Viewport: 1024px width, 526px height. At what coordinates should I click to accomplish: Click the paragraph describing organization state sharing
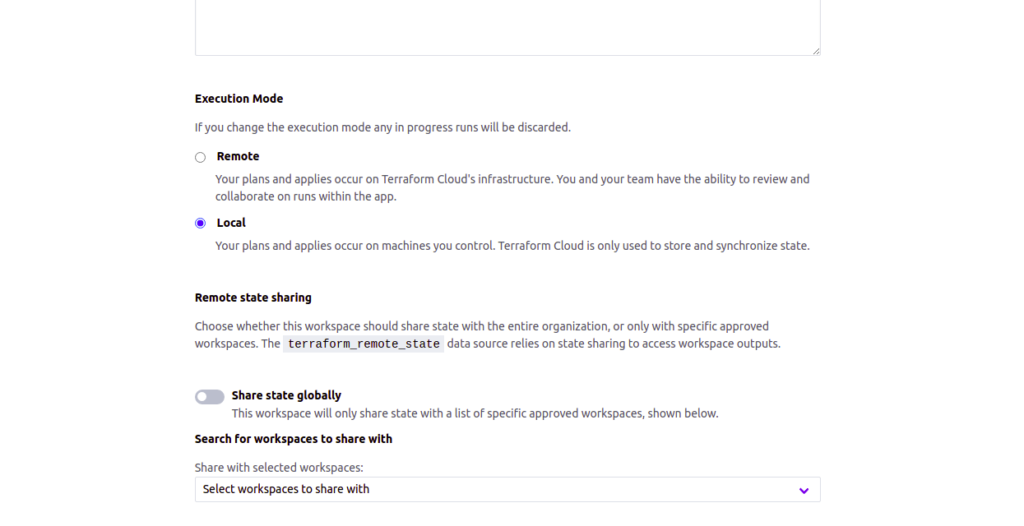click(488, 335)
